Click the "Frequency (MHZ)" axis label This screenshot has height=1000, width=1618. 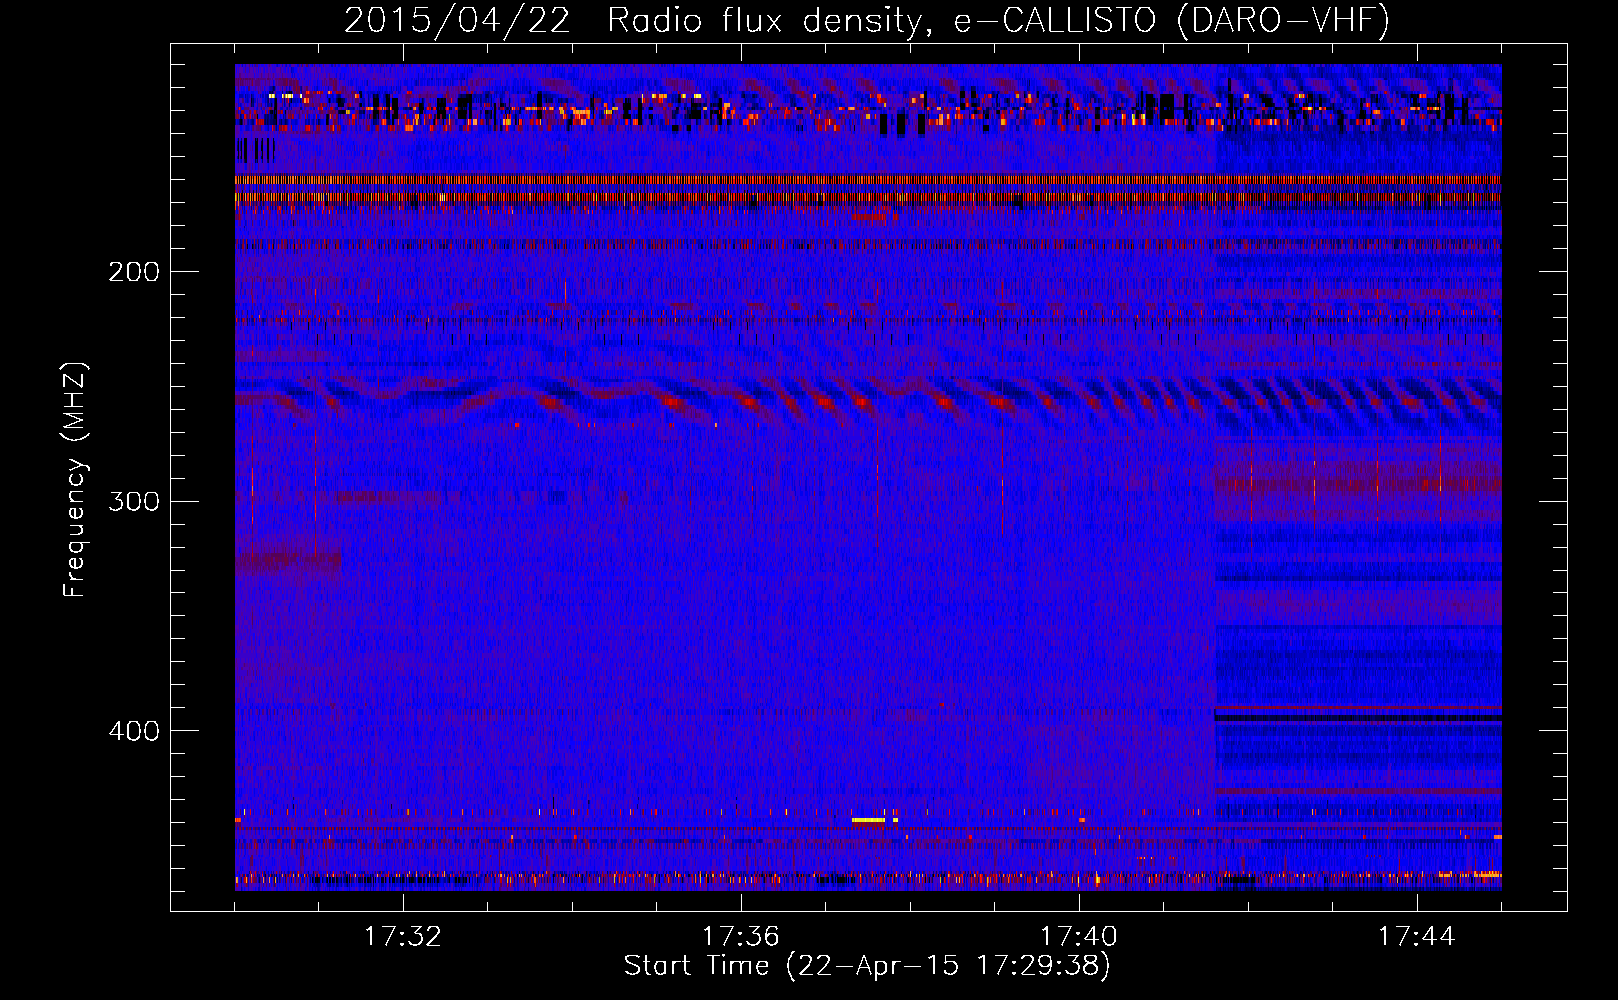pyautogui.click(x=75, y=480)
